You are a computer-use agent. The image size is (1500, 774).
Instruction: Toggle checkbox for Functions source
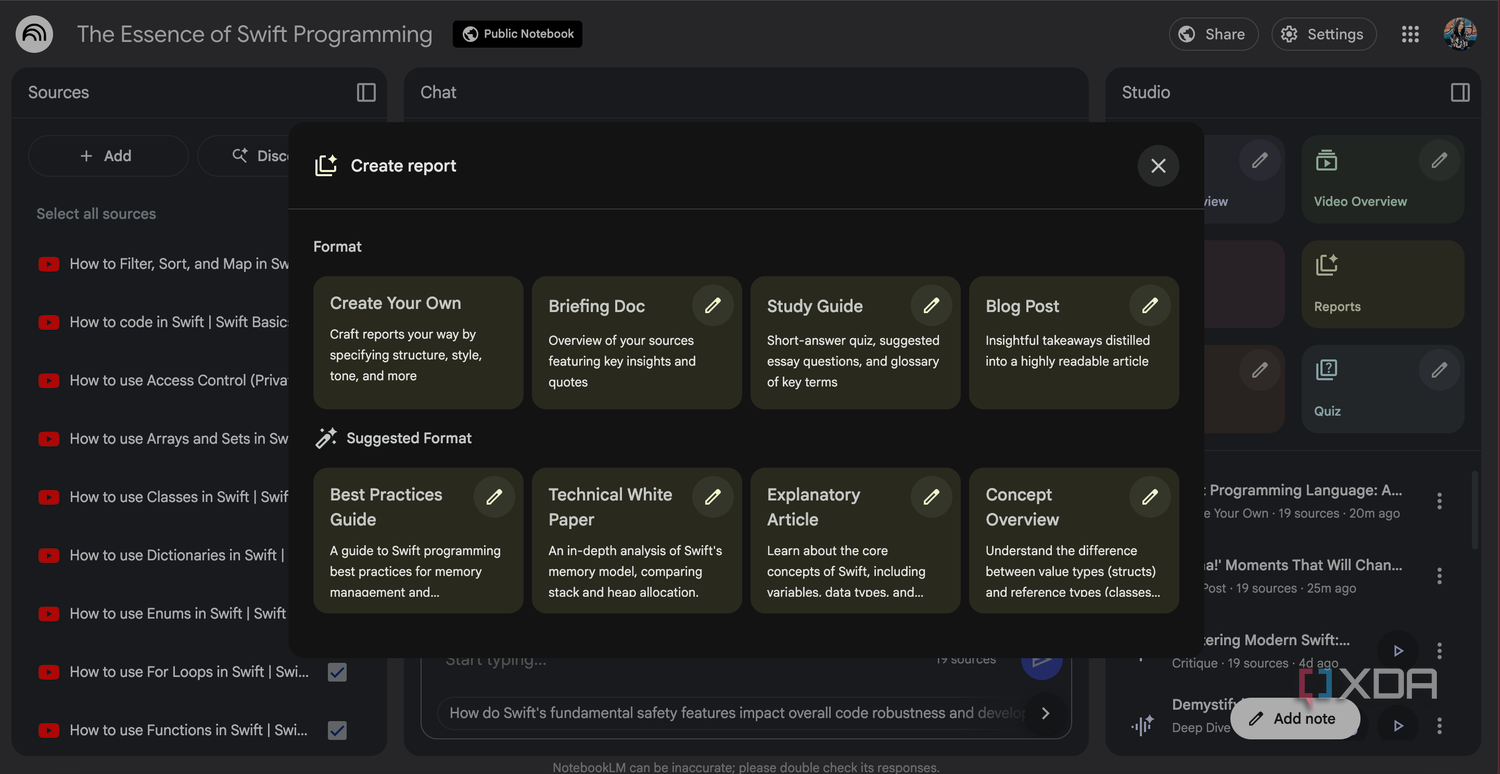click(337, 730)
